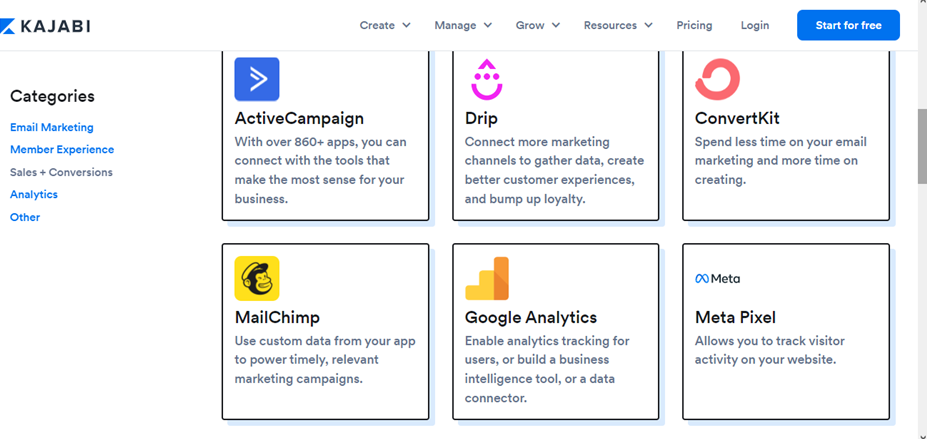Open the Login page
Screen dimensions: 927x439
[755, 25]
